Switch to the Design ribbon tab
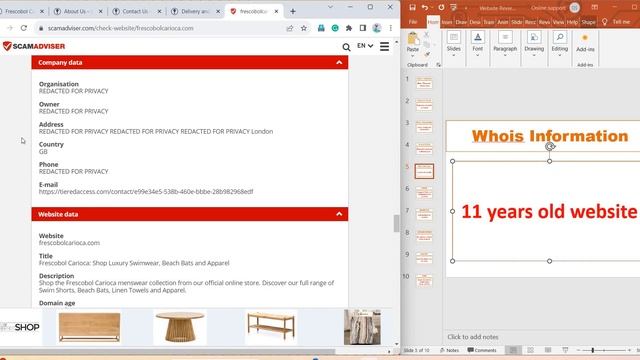 click(475, 22)
